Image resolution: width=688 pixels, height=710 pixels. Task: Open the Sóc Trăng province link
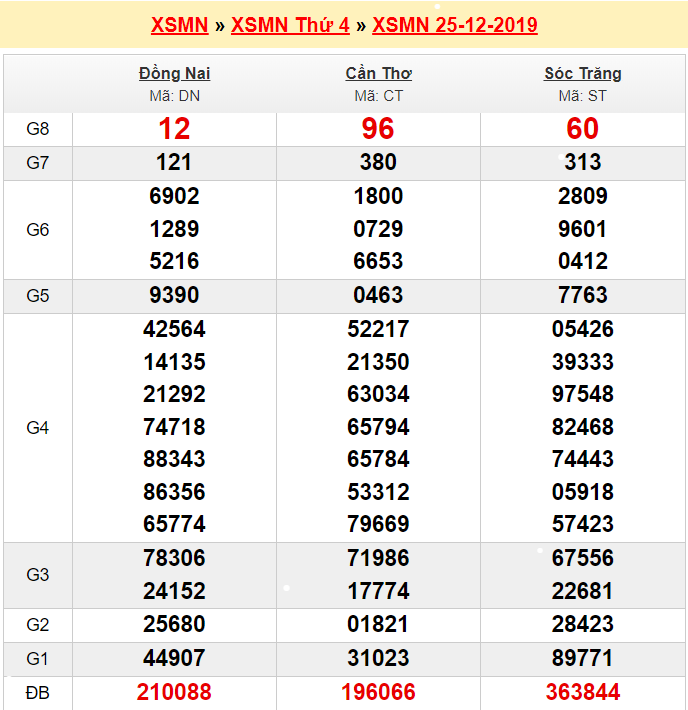(x=582, y=73)
